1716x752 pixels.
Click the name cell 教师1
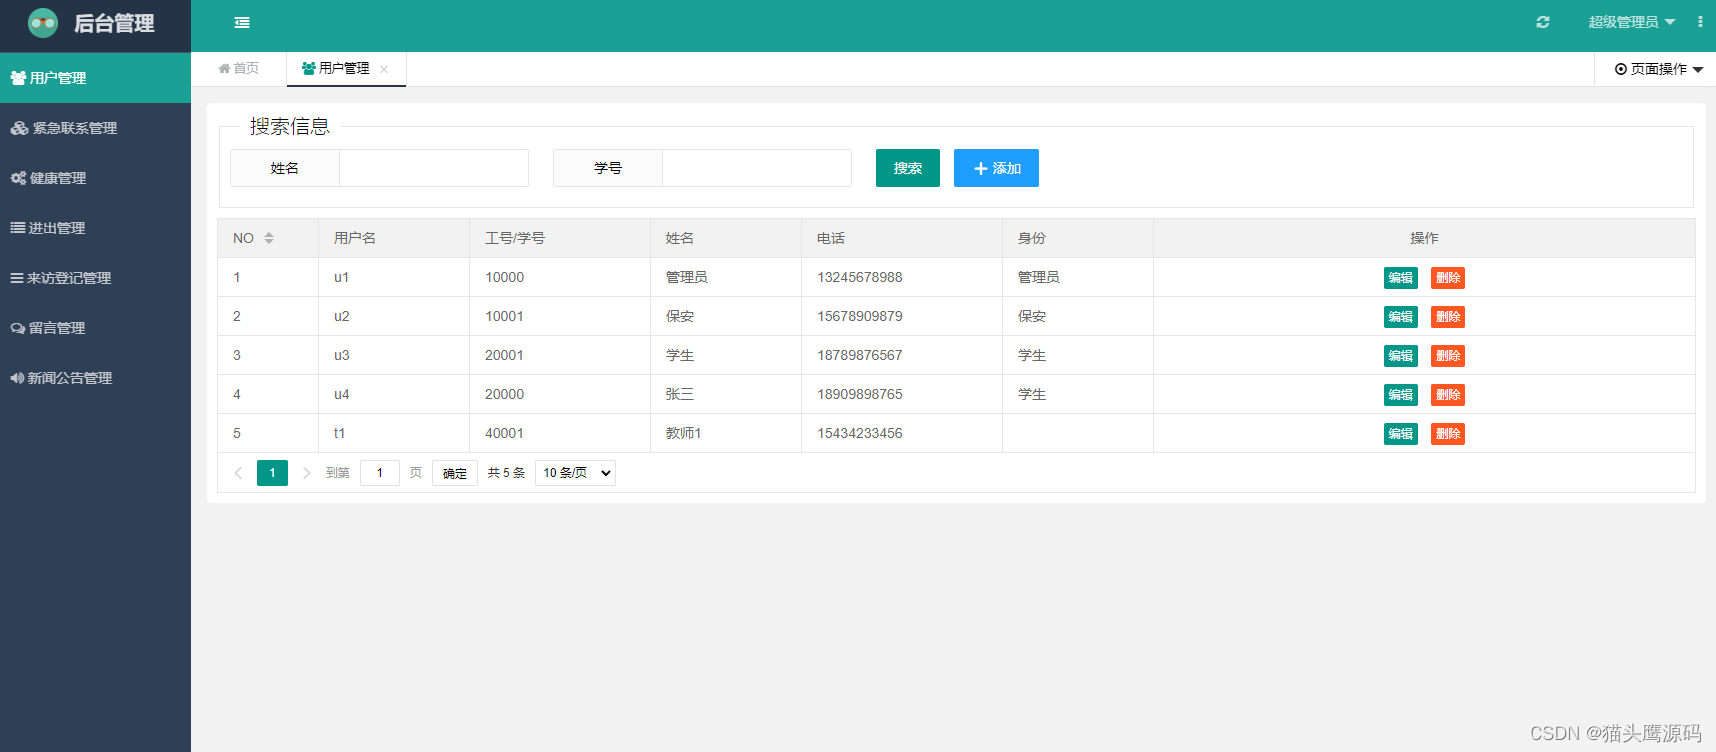tap(684, 433)
